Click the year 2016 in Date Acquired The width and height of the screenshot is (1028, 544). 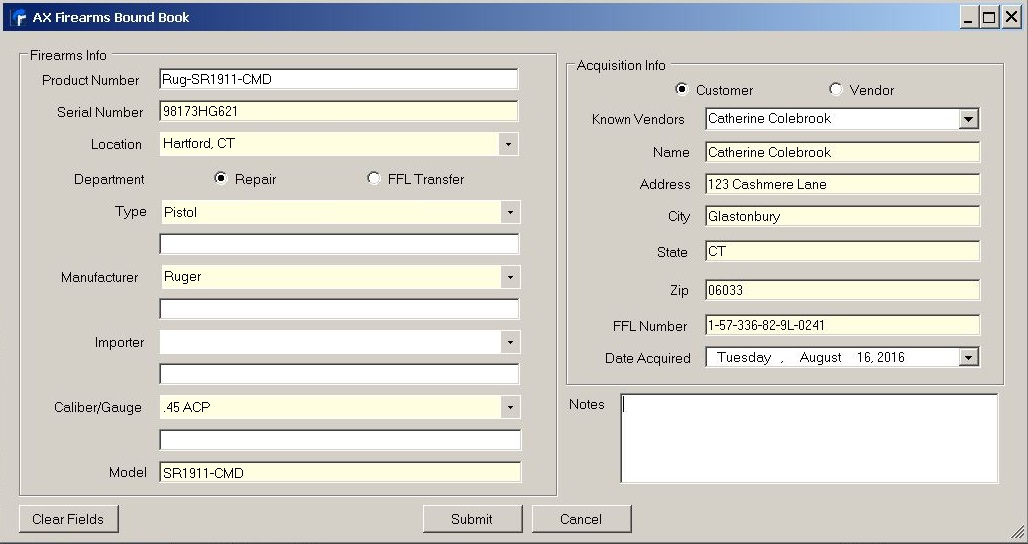click(x=890, y=357)
